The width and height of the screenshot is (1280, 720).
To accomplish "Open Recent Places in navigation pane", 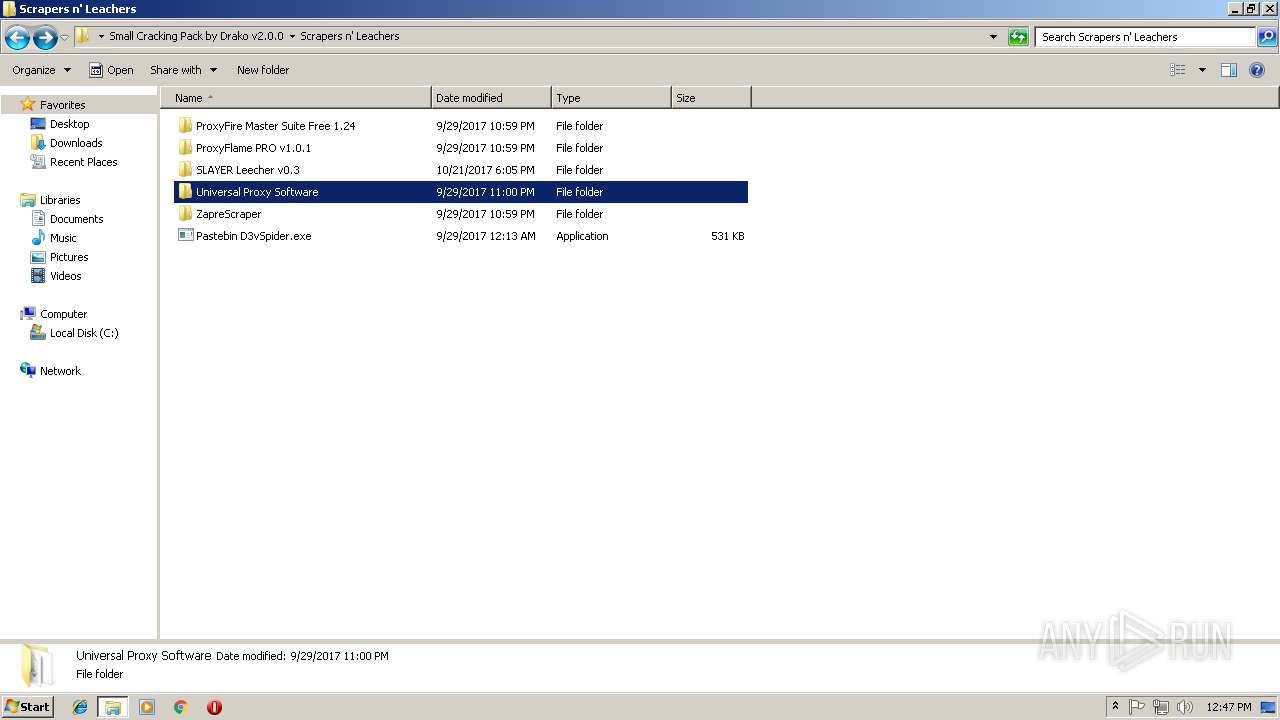I will pyautogui.click(x=83, y=162).
